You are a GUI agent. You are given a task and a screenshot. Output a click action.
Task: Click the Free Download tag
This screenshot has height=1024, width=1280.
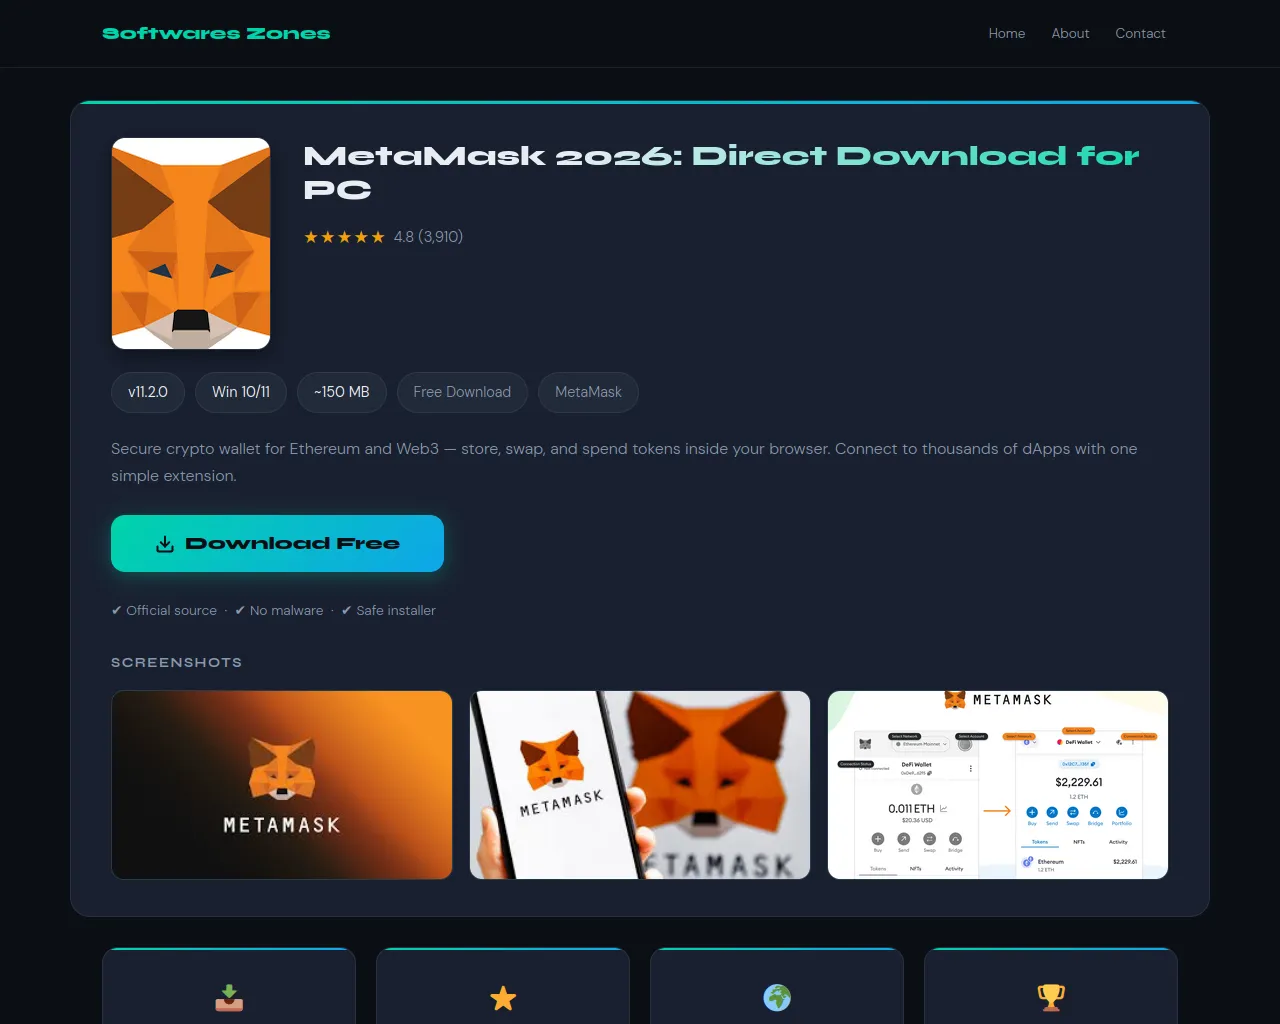pos(462,392)
